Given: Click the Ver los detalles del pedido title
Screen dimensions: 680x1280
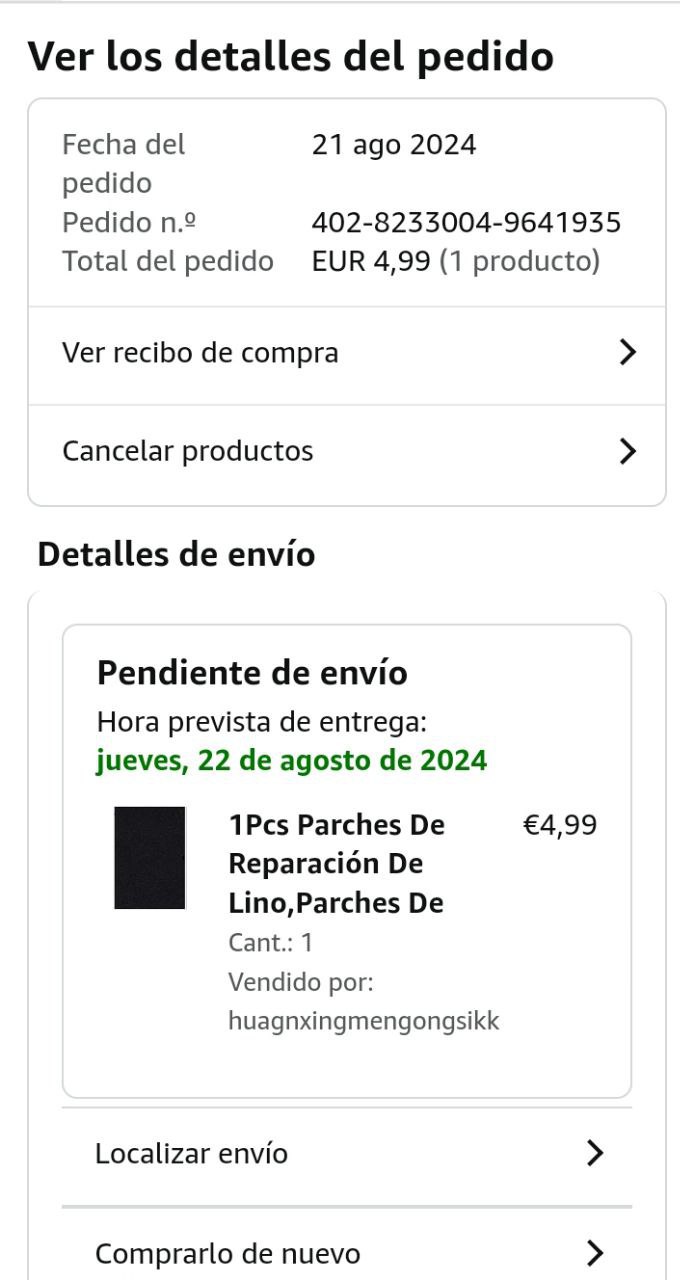Looking at the screenshot, I should click(x=290, y=56).
